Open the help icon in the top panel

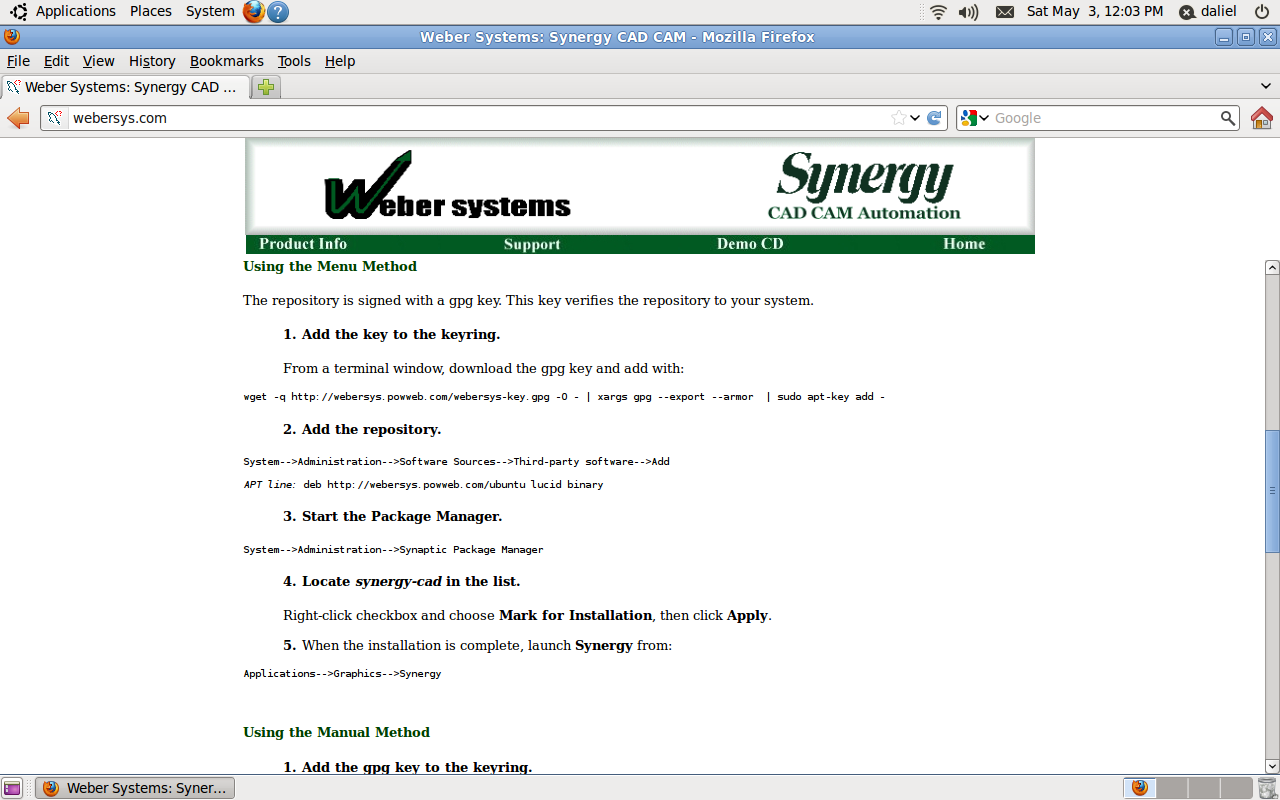tap(279, 12)
